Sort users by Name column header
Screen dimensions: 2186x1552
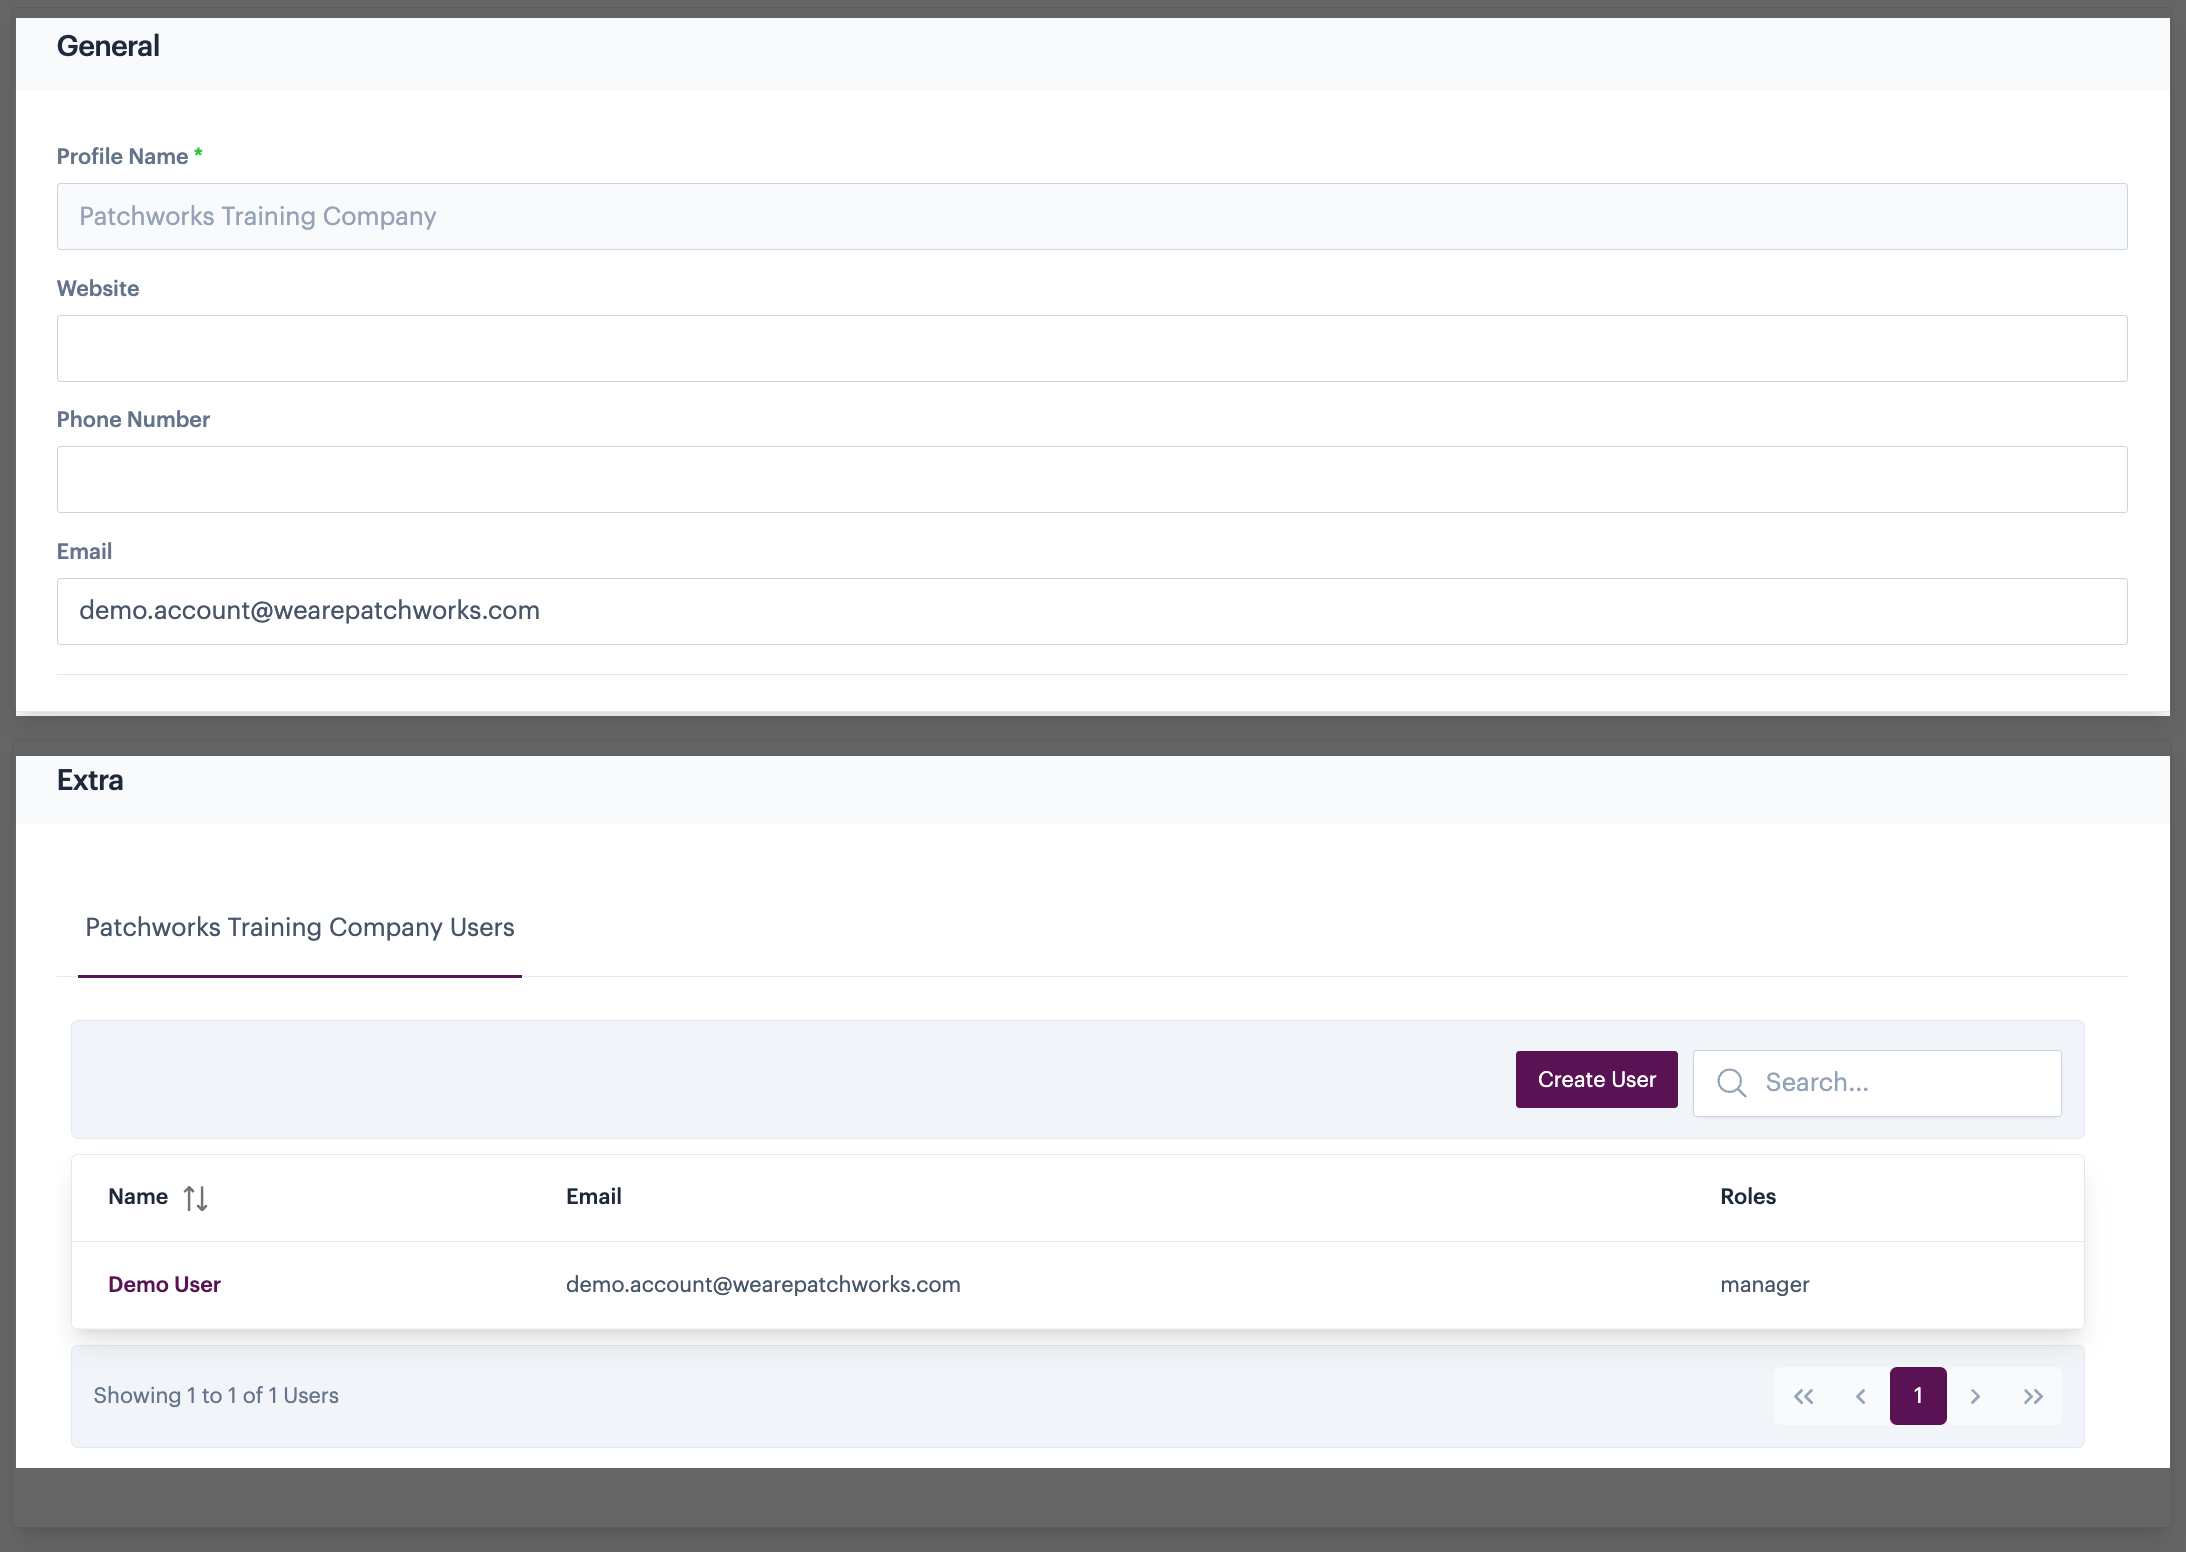point(138,1197)
